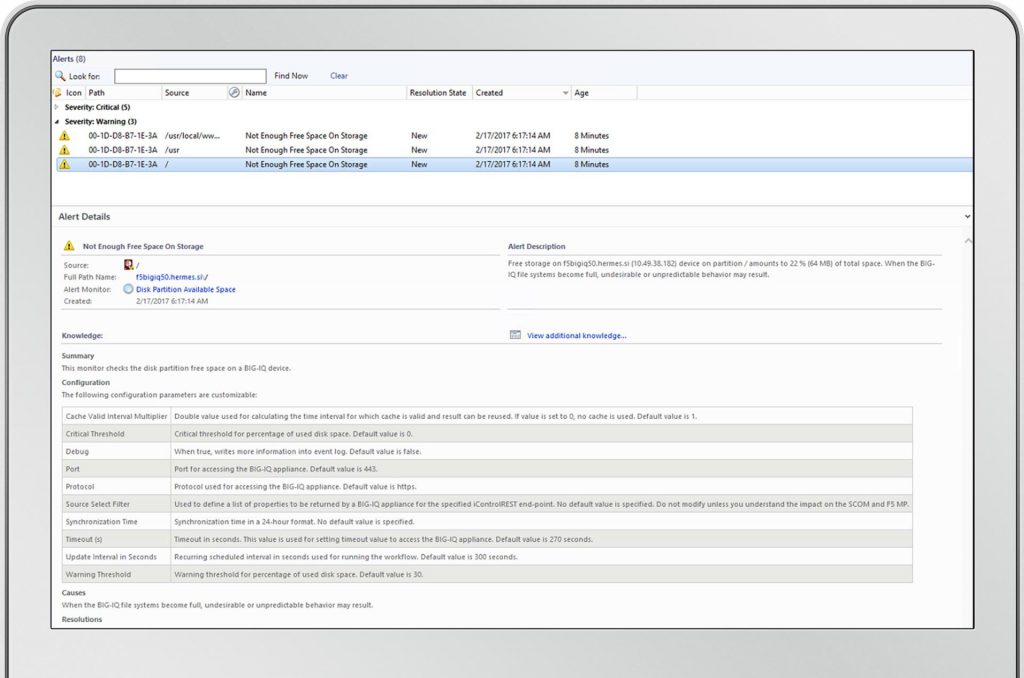Viewport: 1024px width, 678px height.
Task: Open the f5bigiq50.hermes.si:/ full path link
Action: pyautogui.click(x=172, y=277)
